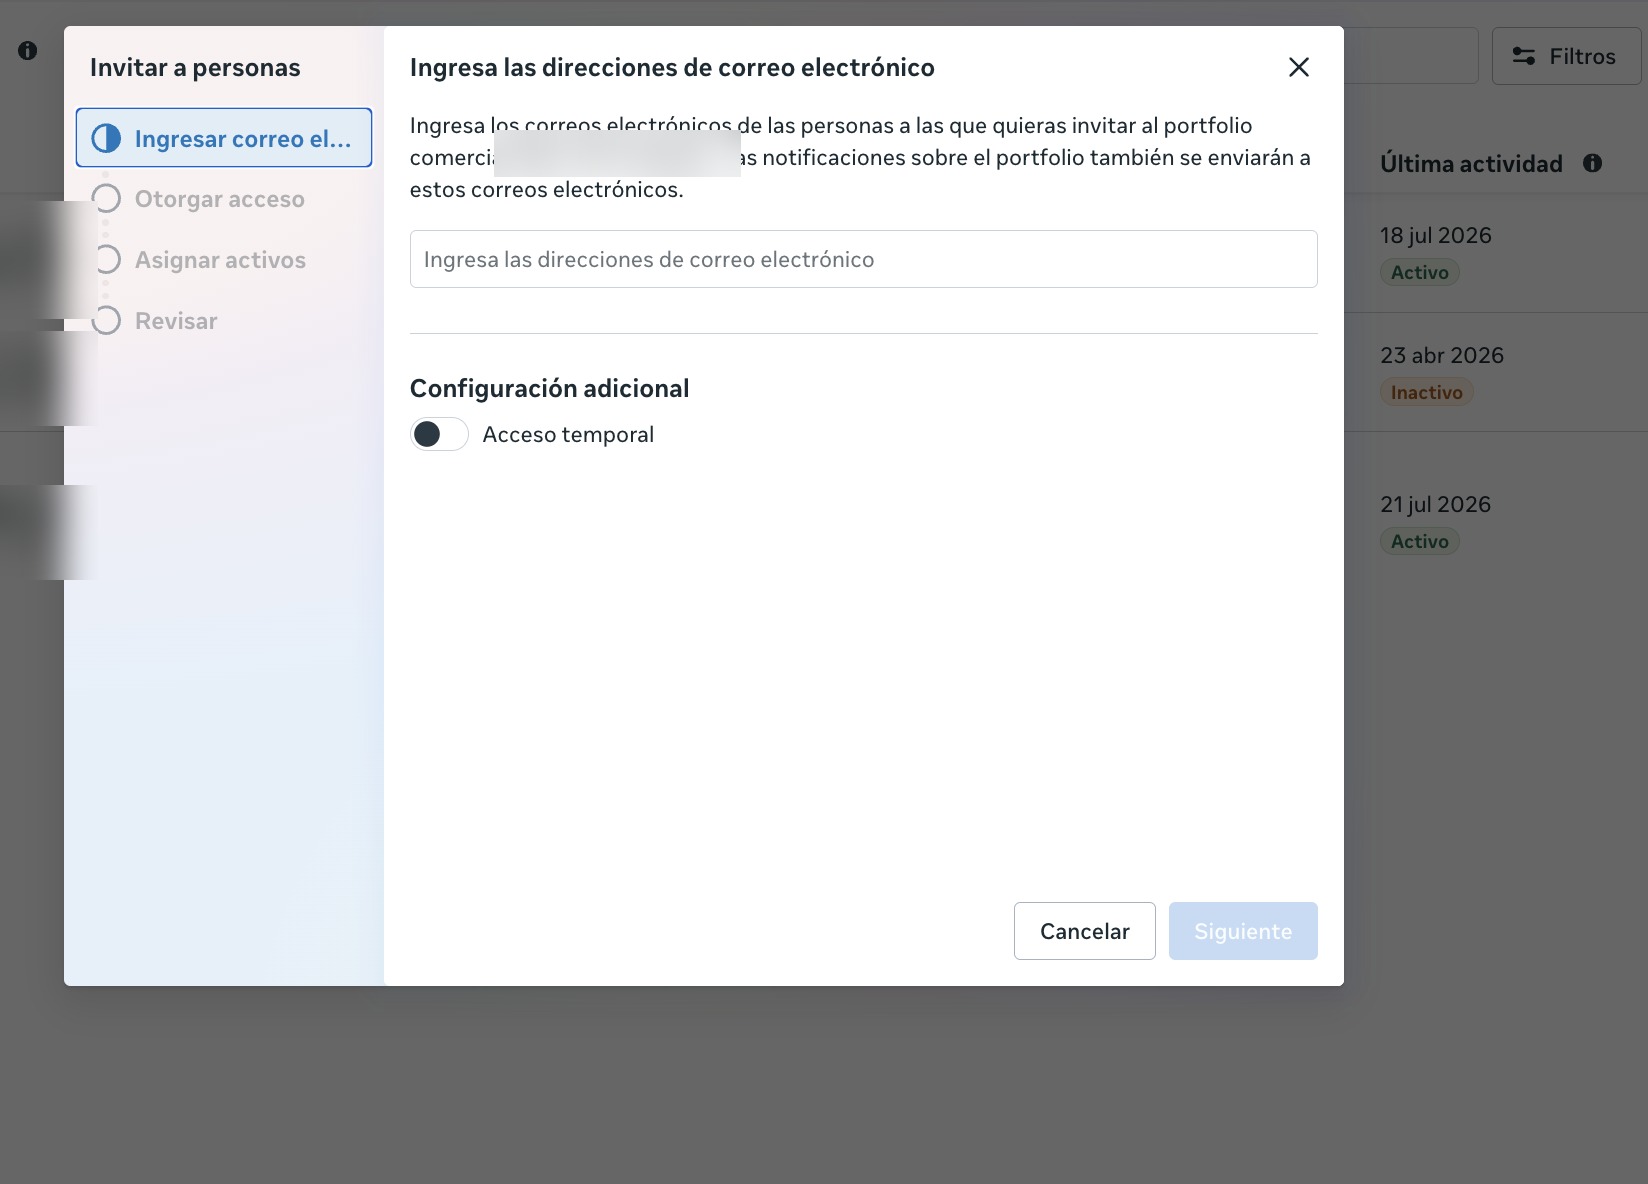Viewport: 1648px width, 1184px height.
Task: Click the Otorgar acceso step circle icon
Action: (106, 199)
